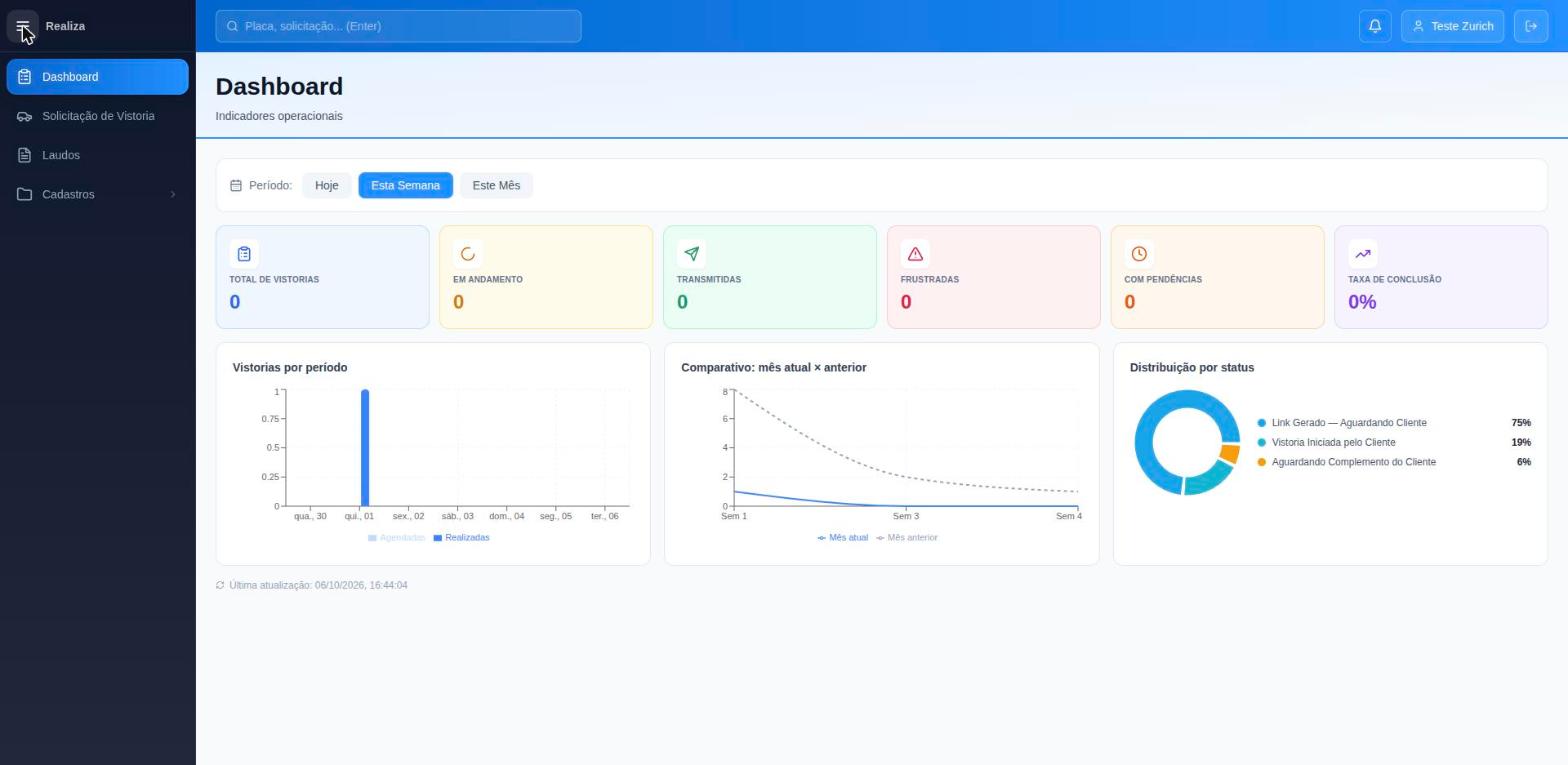The width and height of the screenshot is (1568, 765).
Task: Click the logout icon button
Action: pyautogui.click(x=1531, y=26)
